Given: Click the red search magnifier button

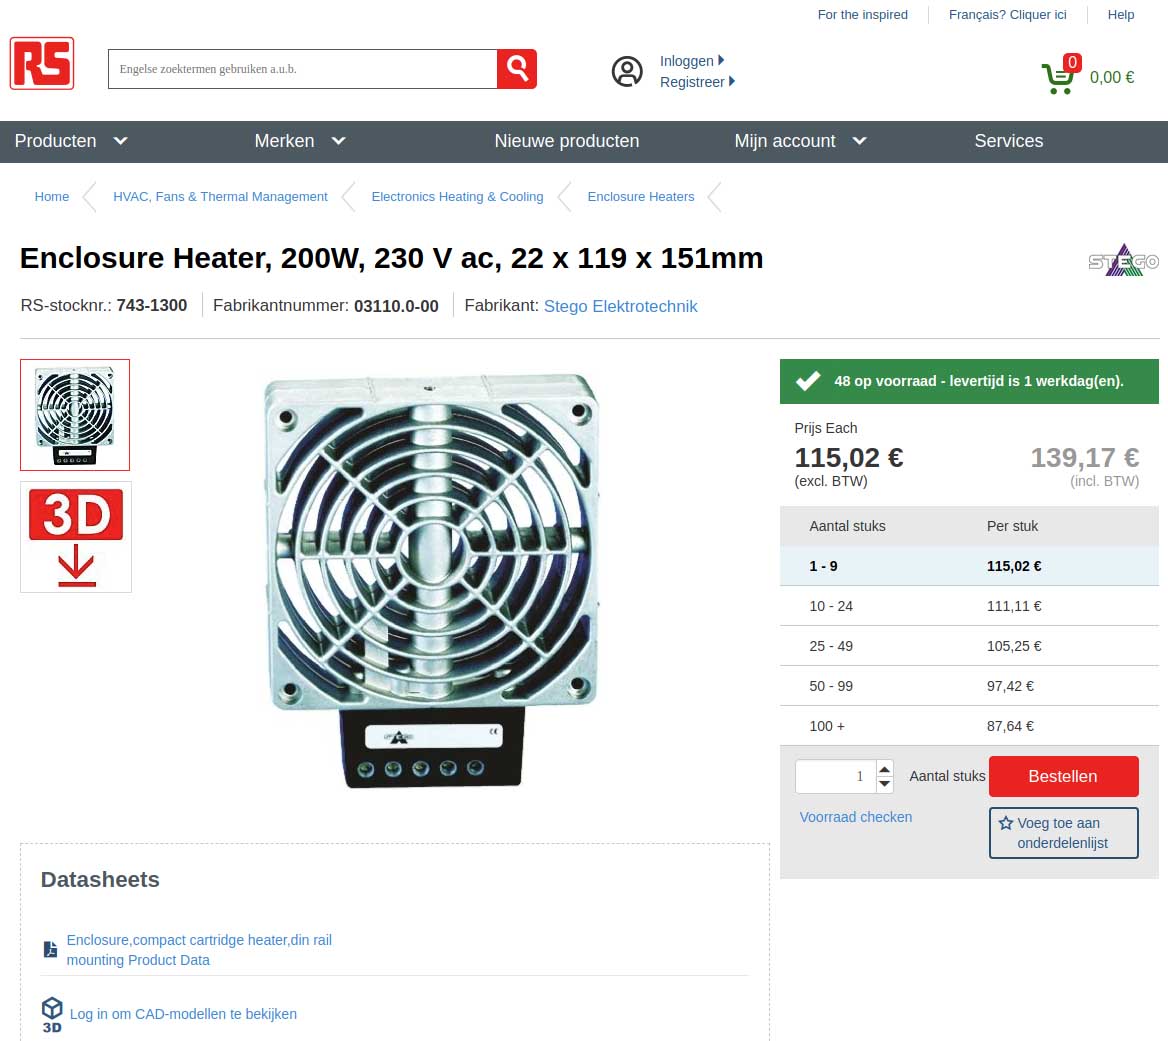Looking at the screenshot, I should click(x=517, y=69).
